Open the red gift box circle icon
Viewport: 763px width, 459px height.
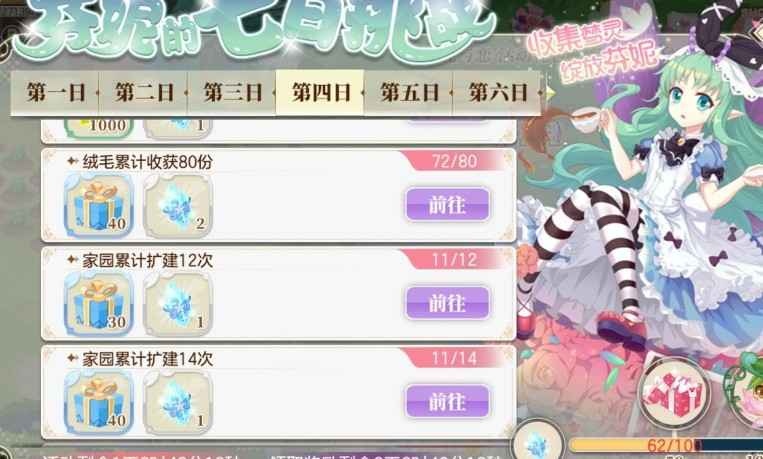click(674, 392)
